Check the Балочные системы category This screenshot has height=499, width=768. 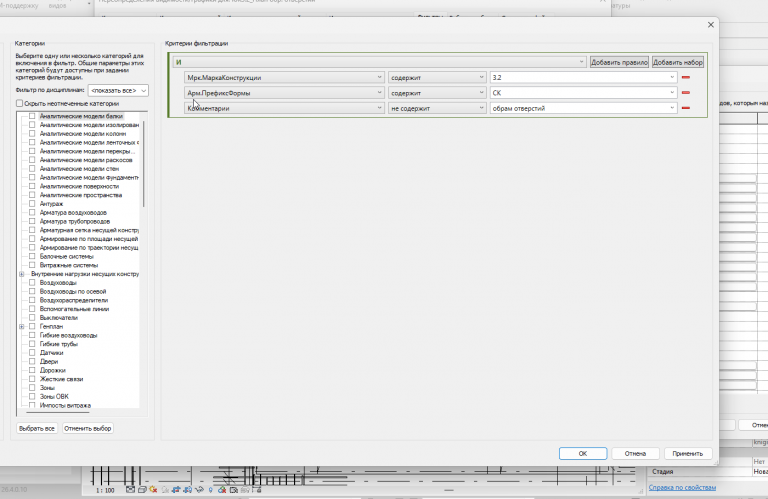tap(32, 256)
